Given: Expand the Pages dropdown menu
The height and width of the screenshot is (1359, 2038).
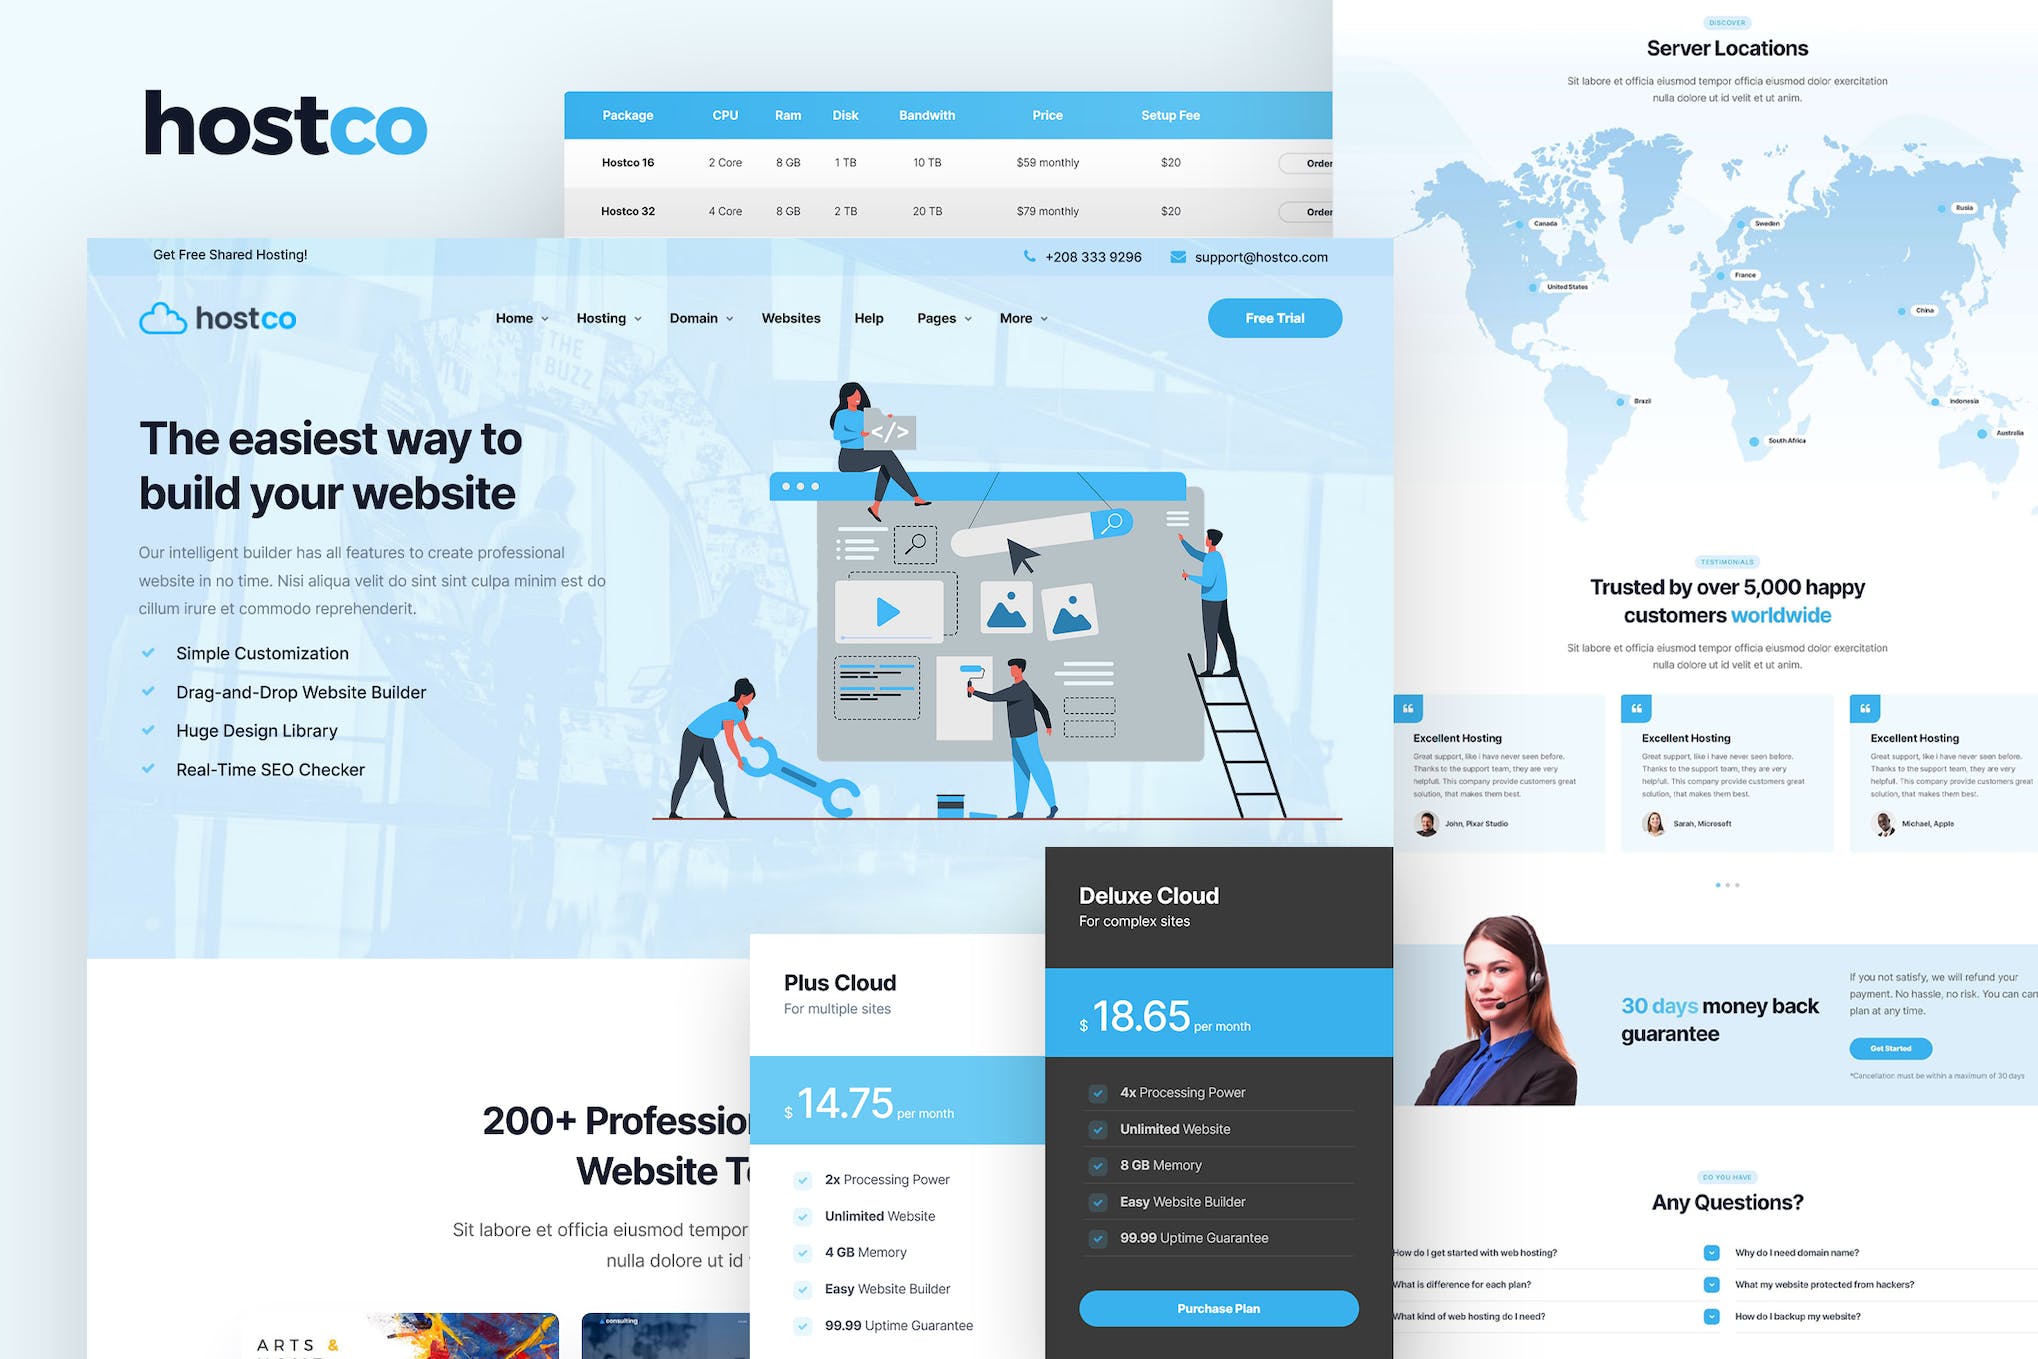Looking at the screenshot, I should pyautogui.click(x=943, y=319).
